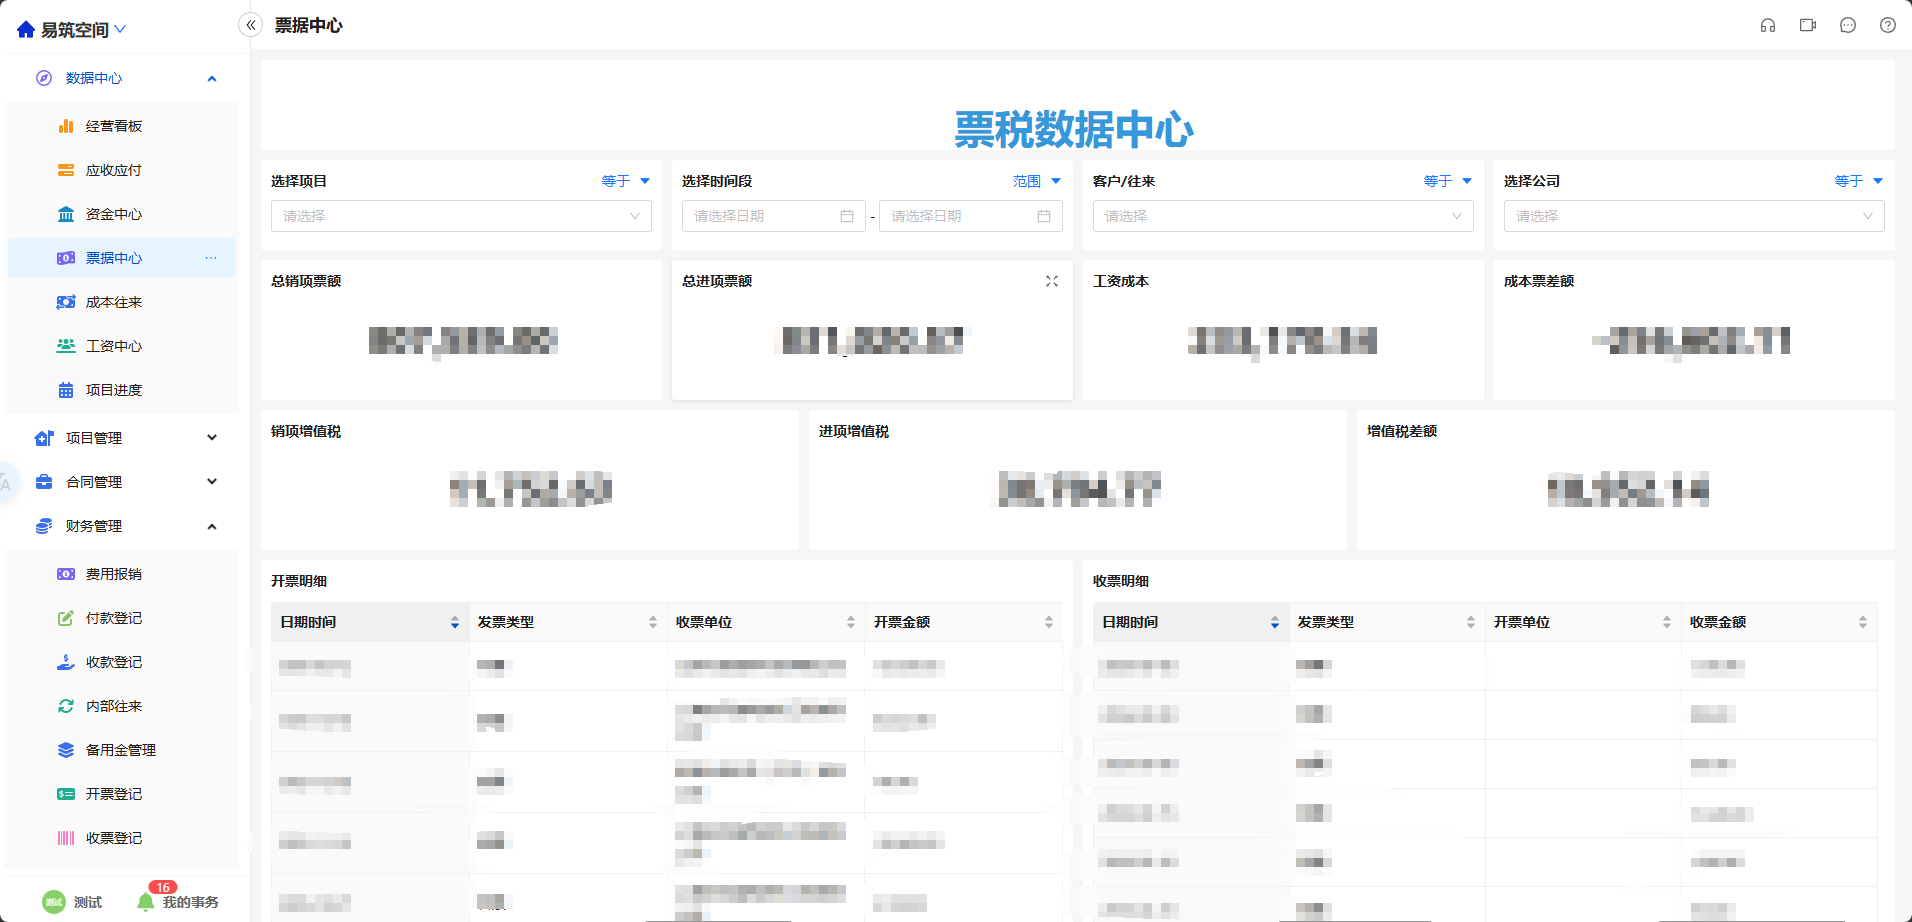Collapse the sidebar with double-arrow icon

coord(251,25)
